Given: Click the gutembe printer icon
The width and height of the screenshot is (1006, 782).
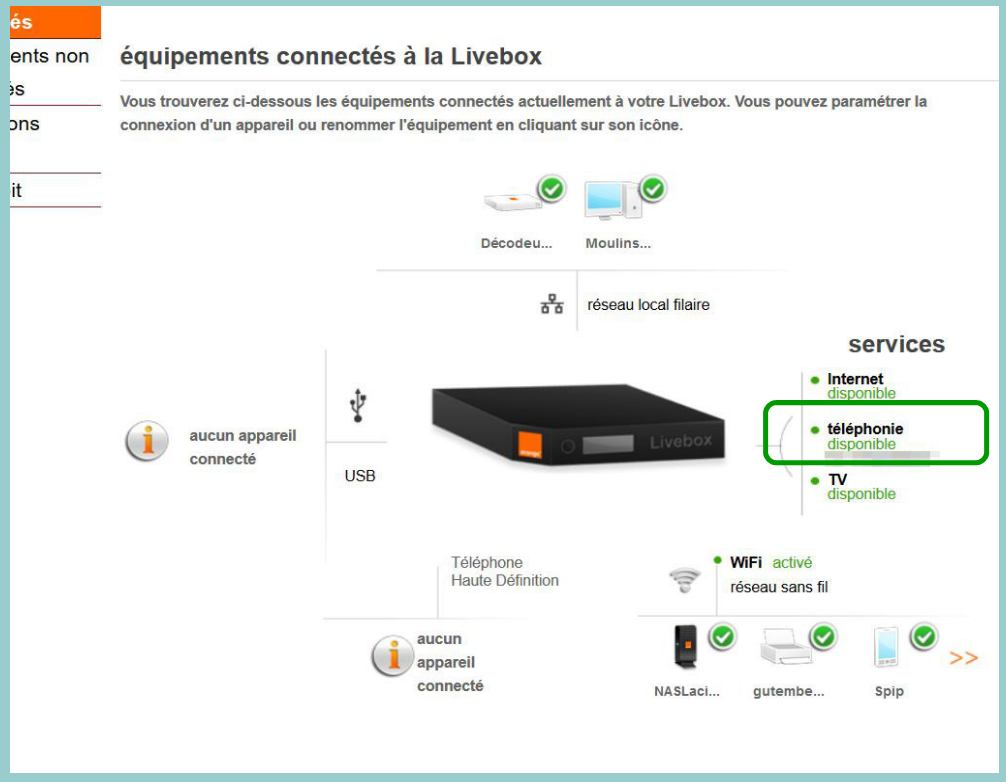Looking at the screenshot, I should (x=785, y=647).
